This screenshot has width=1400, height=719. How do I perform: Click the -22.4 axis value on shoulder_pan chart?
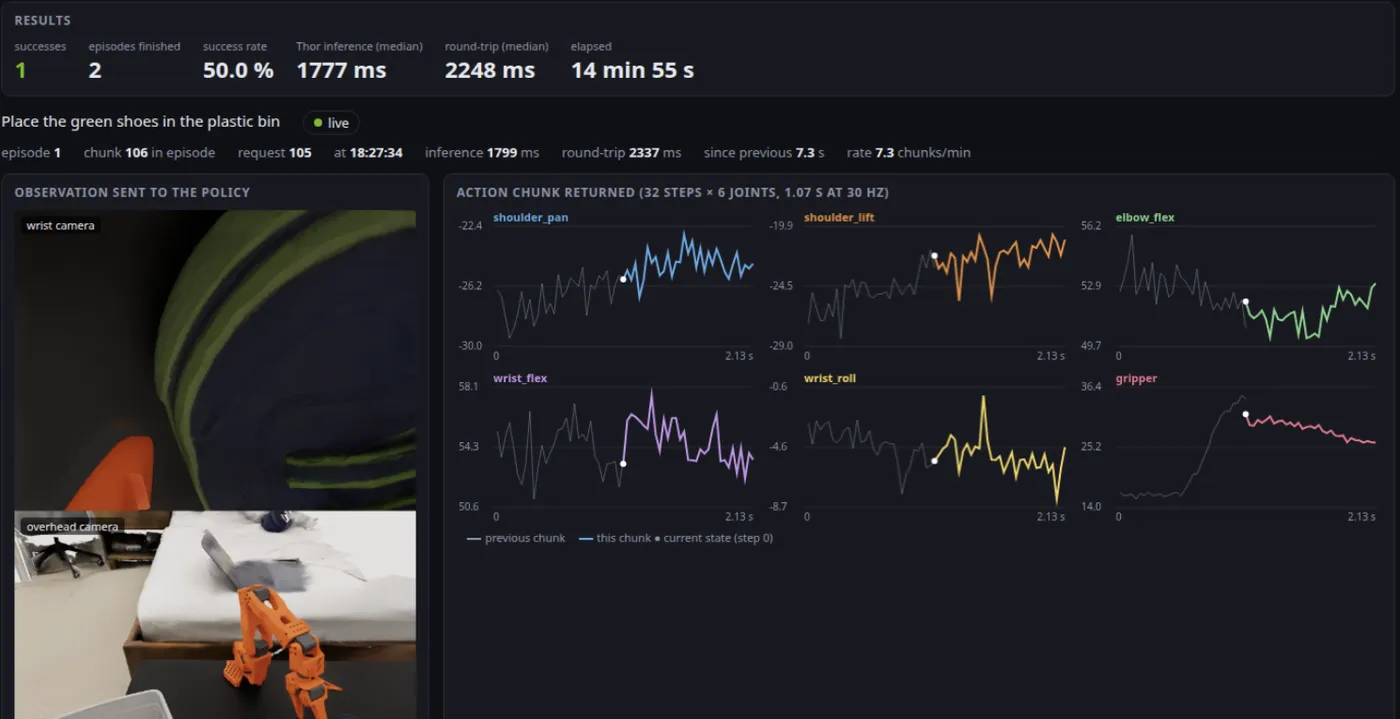point(470,226)
